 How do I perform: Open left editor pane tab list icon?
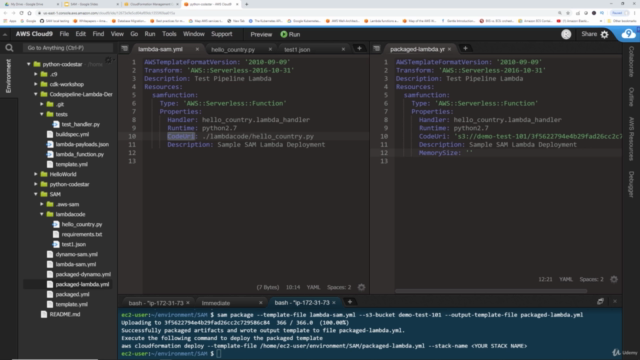(124, 49)
